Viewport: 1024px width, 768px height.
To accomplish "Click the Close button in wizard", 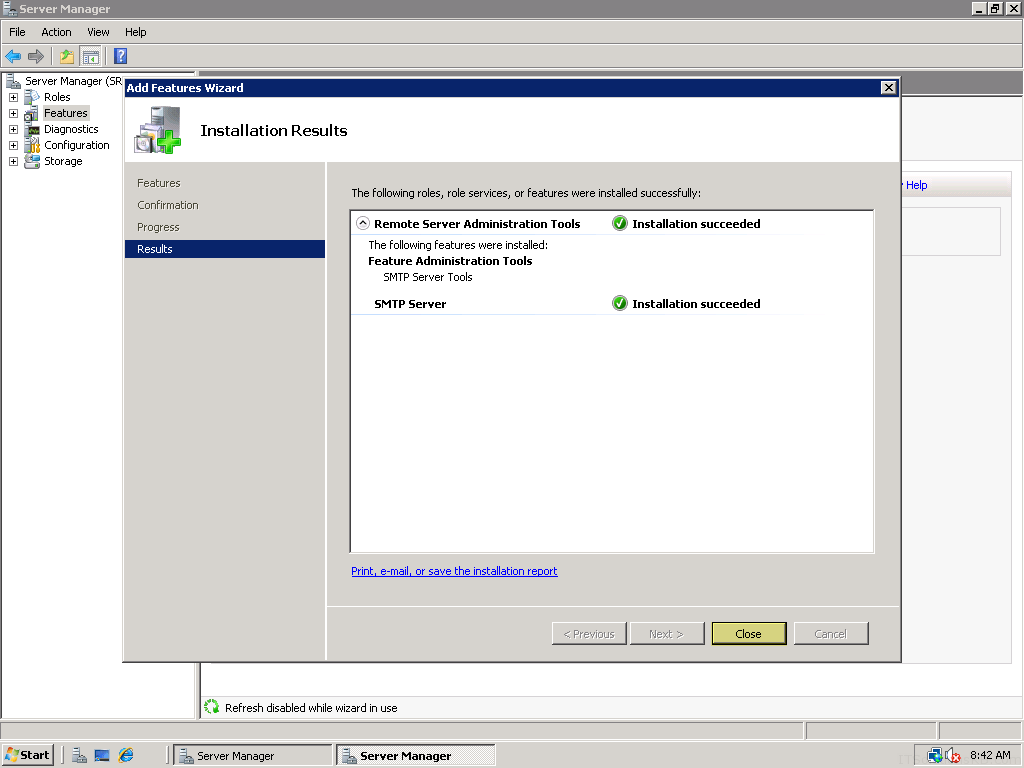I will pos(748,633).
